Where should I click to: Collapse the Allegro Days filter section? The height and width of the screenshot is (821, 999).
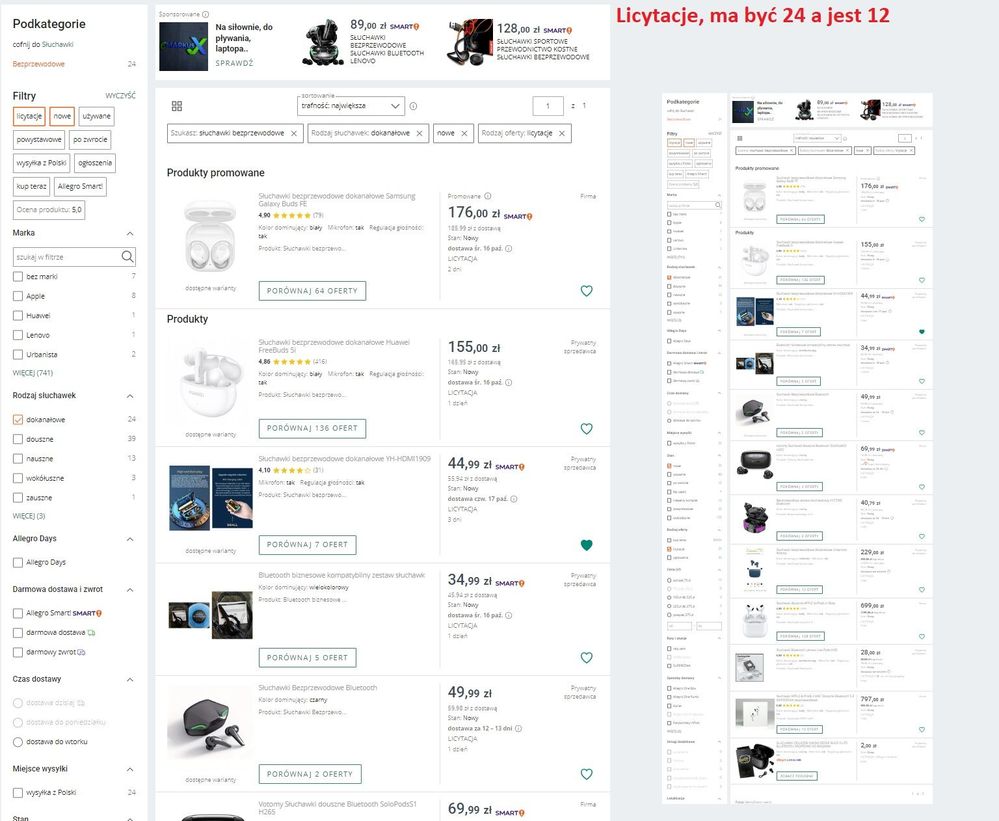[130, 539]
